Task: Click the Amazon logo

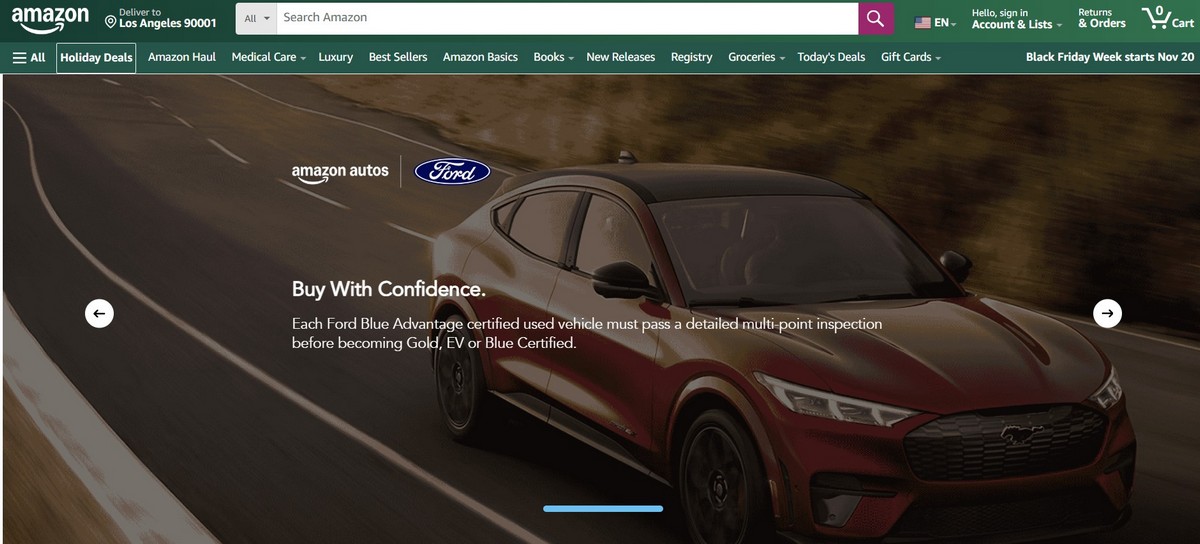Action: point(49,20)
